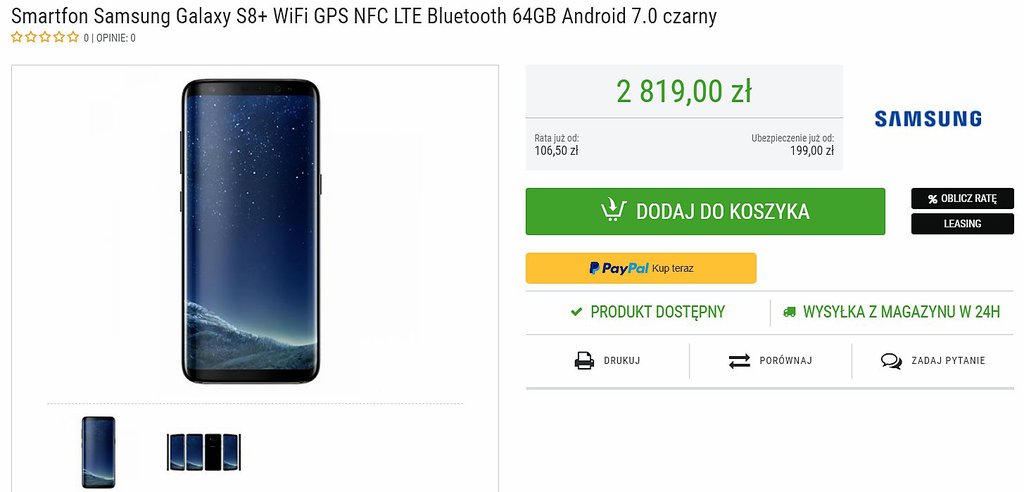Screen dimensions: 1024x492
Task: Pay with PayPal Kup teraz button
Action: click(x=641, y=268)
